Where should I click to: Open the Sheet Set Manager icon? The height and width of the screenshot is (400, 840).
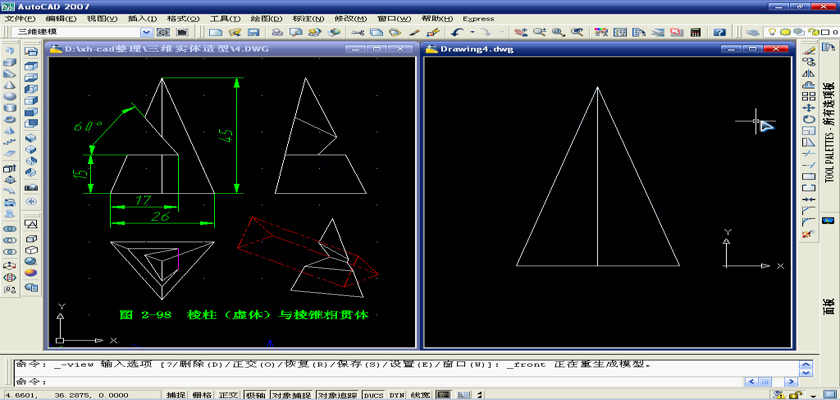(x=657, y=32)
